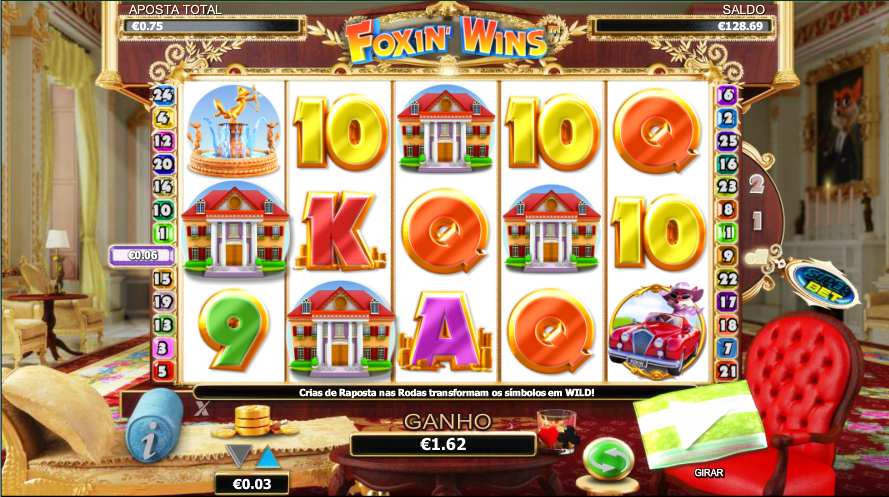The width and height of the screenshot is (889, 497).
Task: Click the fountain symbol on reel one
Action: (234, 131)
